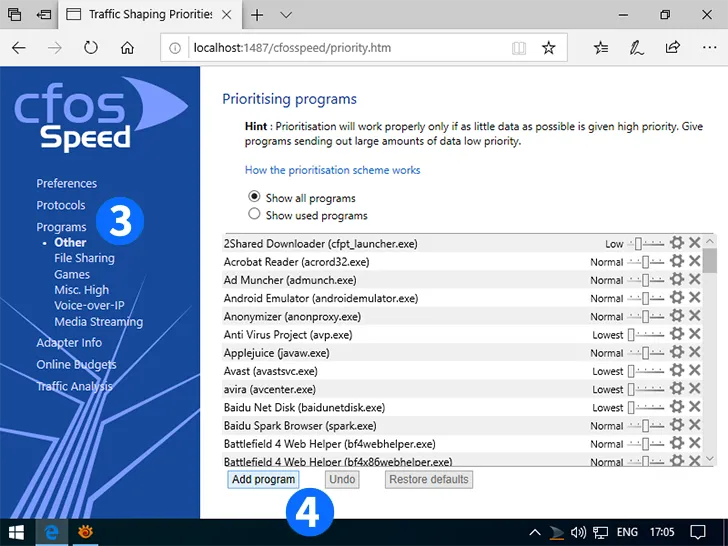
Task: Open Baidu Net Disk gear settings
Action: pyautogui.click(x=677, y=407)
